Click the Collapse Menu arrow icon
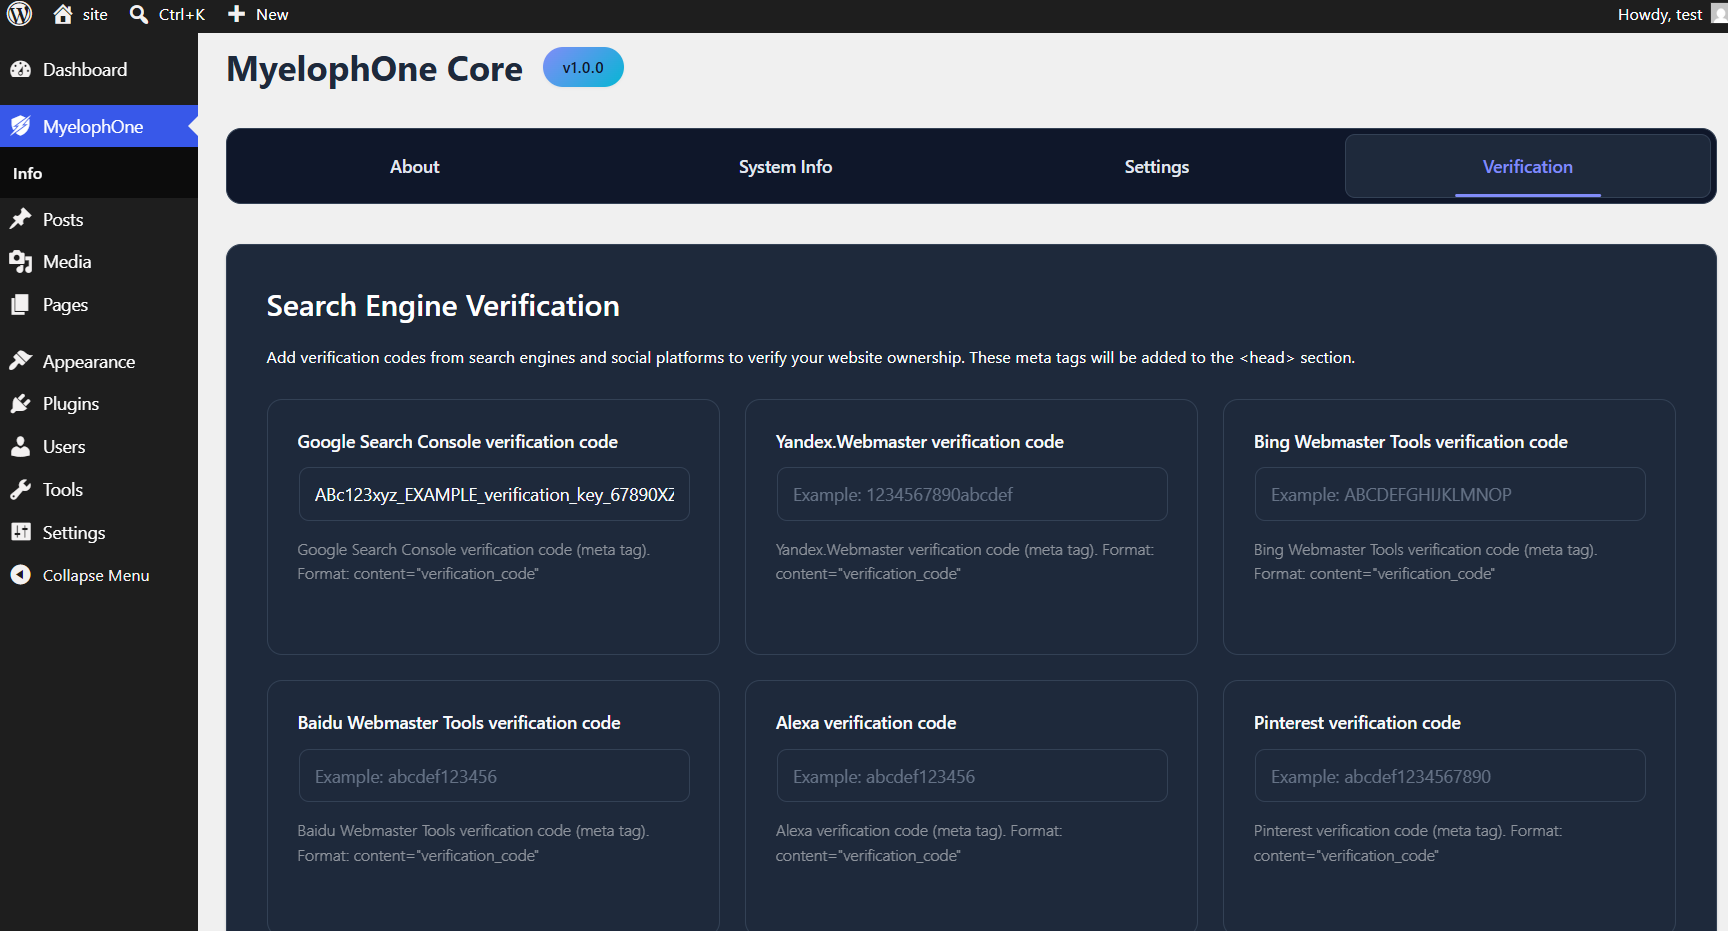This screenshot has width=1728, height=931. [21, 575]
